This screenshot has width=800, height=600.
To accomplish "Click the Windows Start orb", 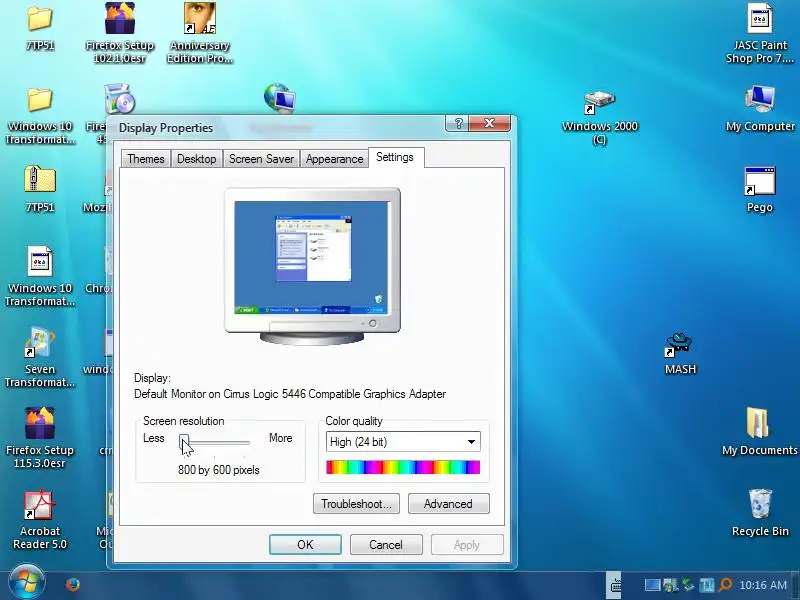I will (x=27, y=582).
